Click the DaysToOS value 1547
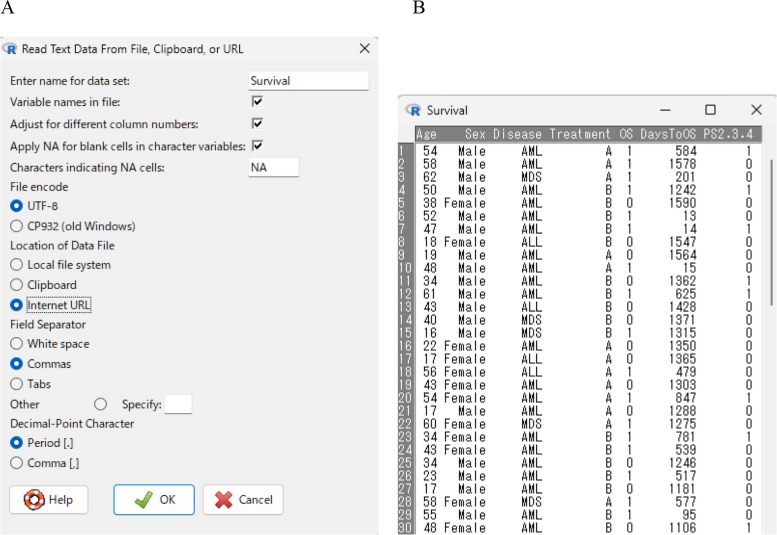Viewport: 777px width, 535px height. click(x=683, y=242)
